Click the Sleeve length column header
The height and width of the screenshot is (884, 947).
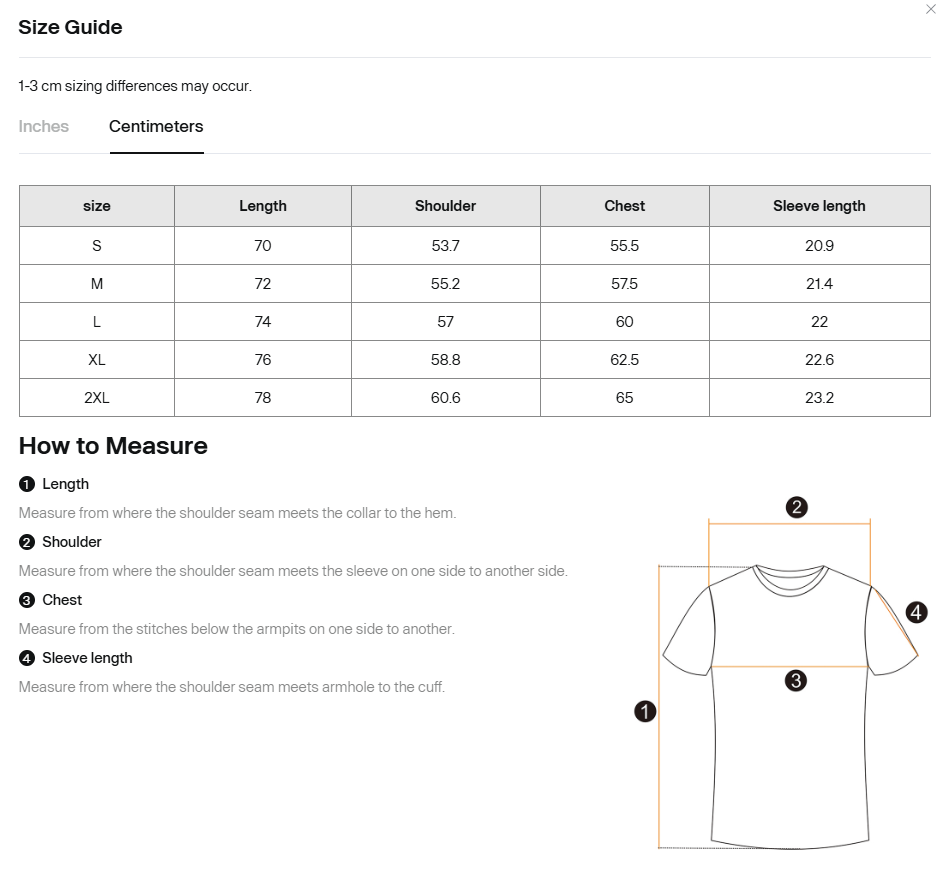(820, 206)
